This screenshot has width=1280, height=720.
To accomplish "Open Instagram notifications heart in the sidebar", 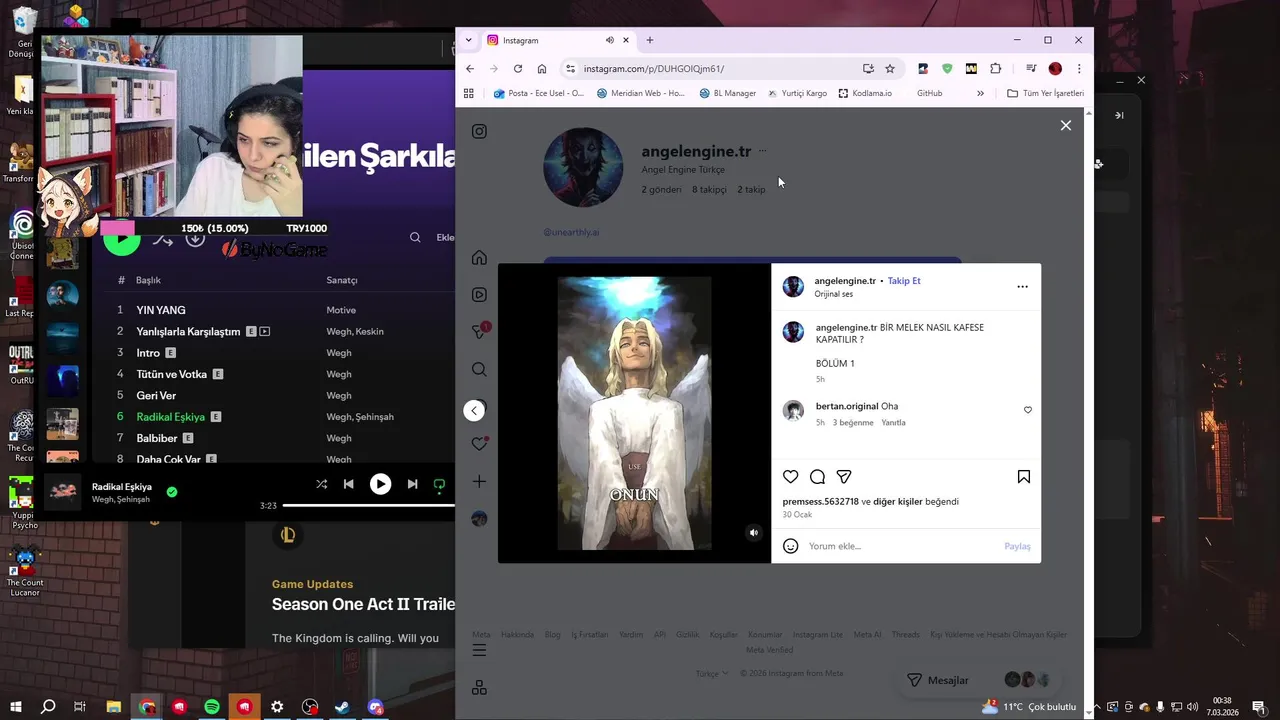I will pyautogui.click(x=479, y=444).
